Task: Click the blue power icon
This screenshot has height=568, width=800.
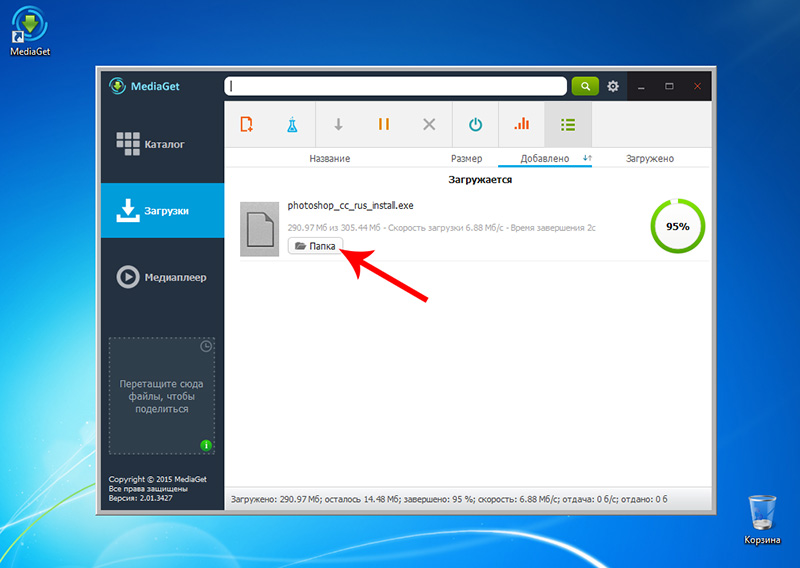Action: (475, 125)
